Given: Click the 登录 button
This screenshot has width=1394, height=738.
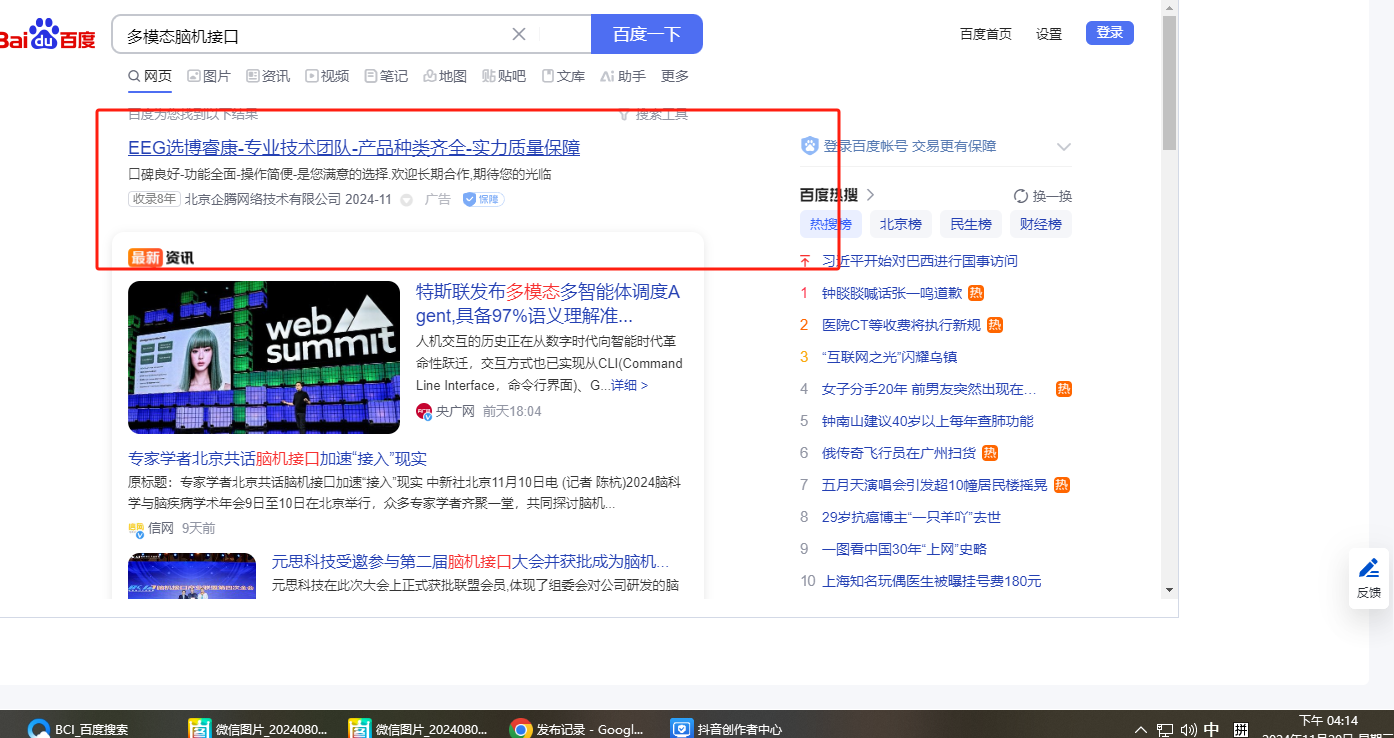Looking at the screenshot, I should [x=1109, y=33].
